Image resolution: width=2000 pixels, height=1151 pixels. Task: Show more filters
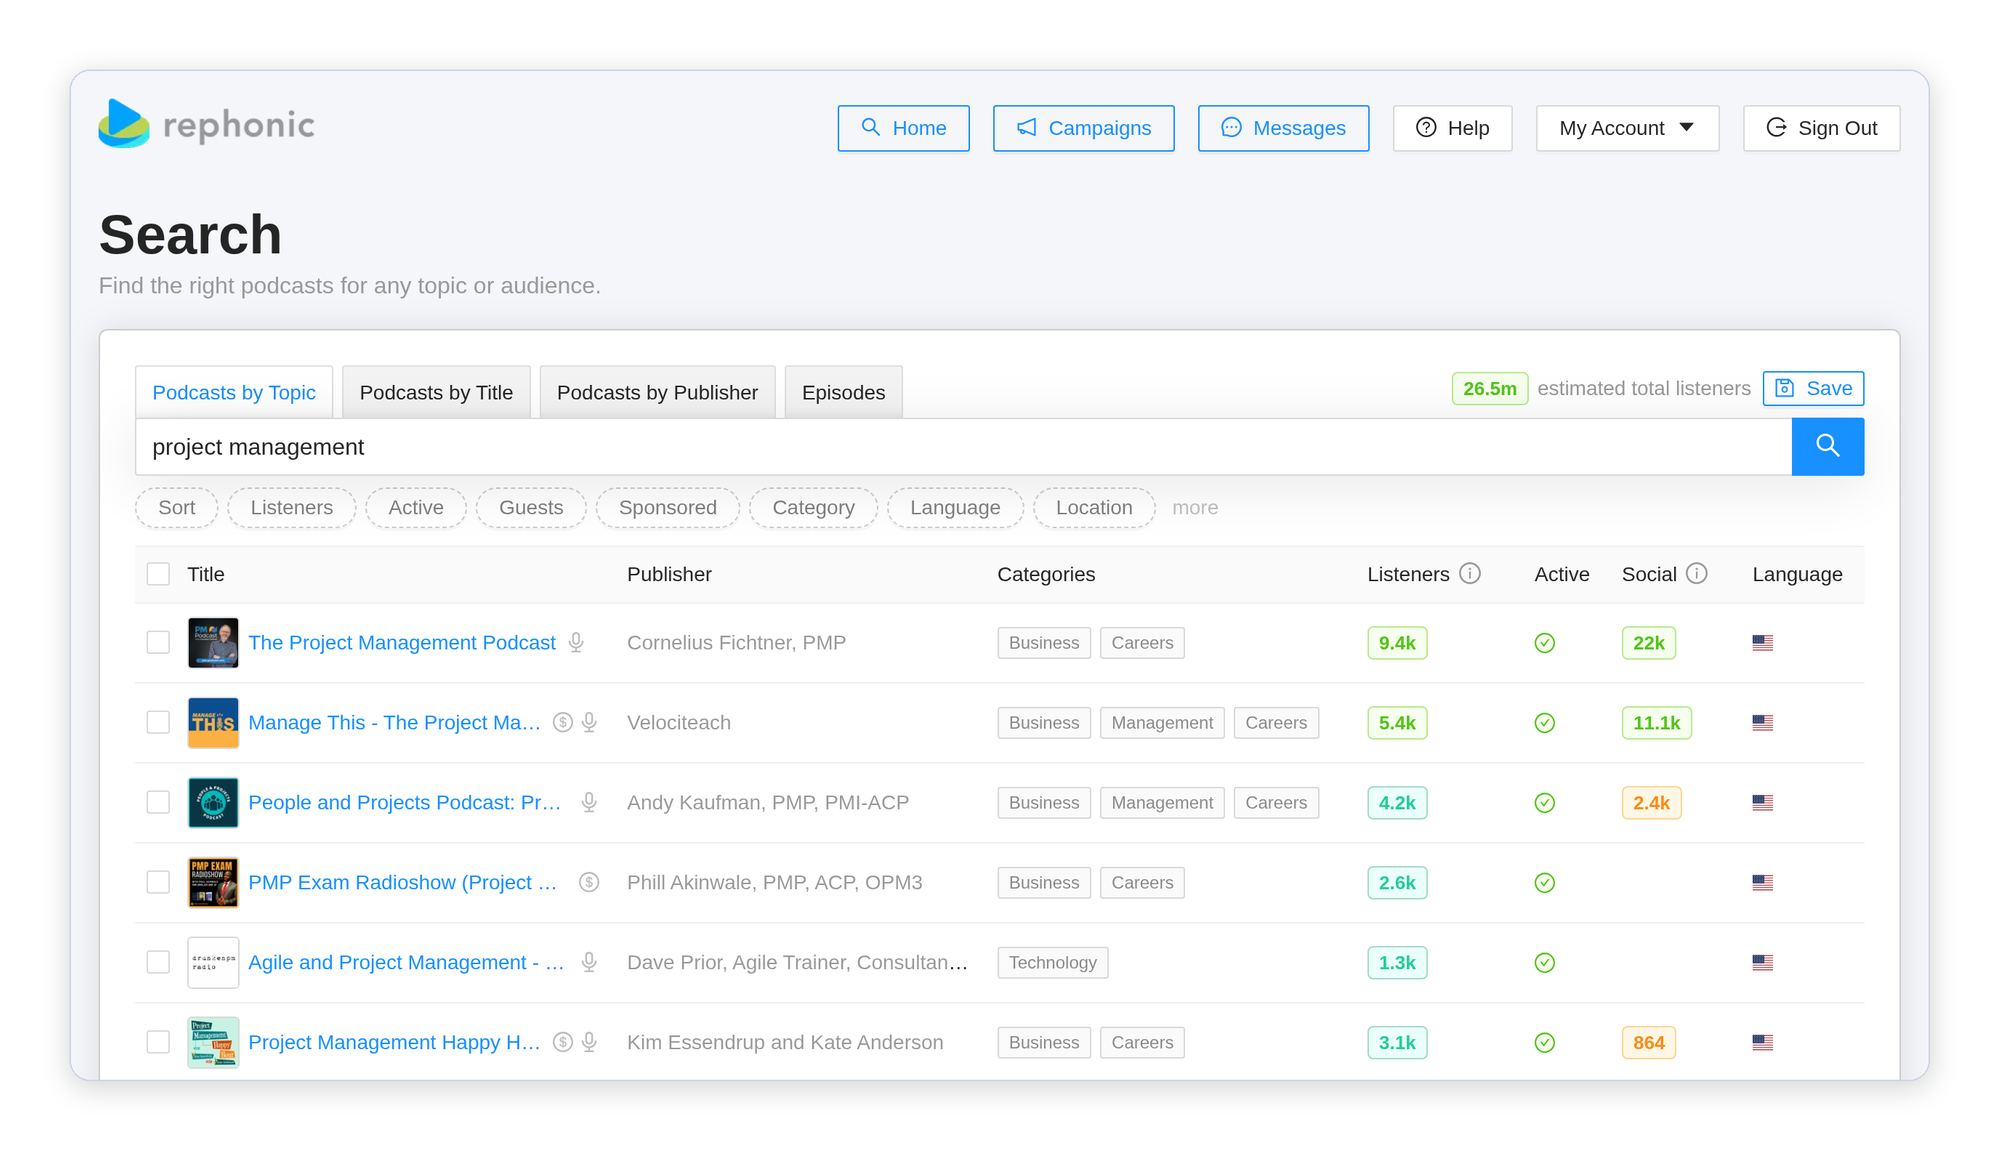click(1195, 507)
